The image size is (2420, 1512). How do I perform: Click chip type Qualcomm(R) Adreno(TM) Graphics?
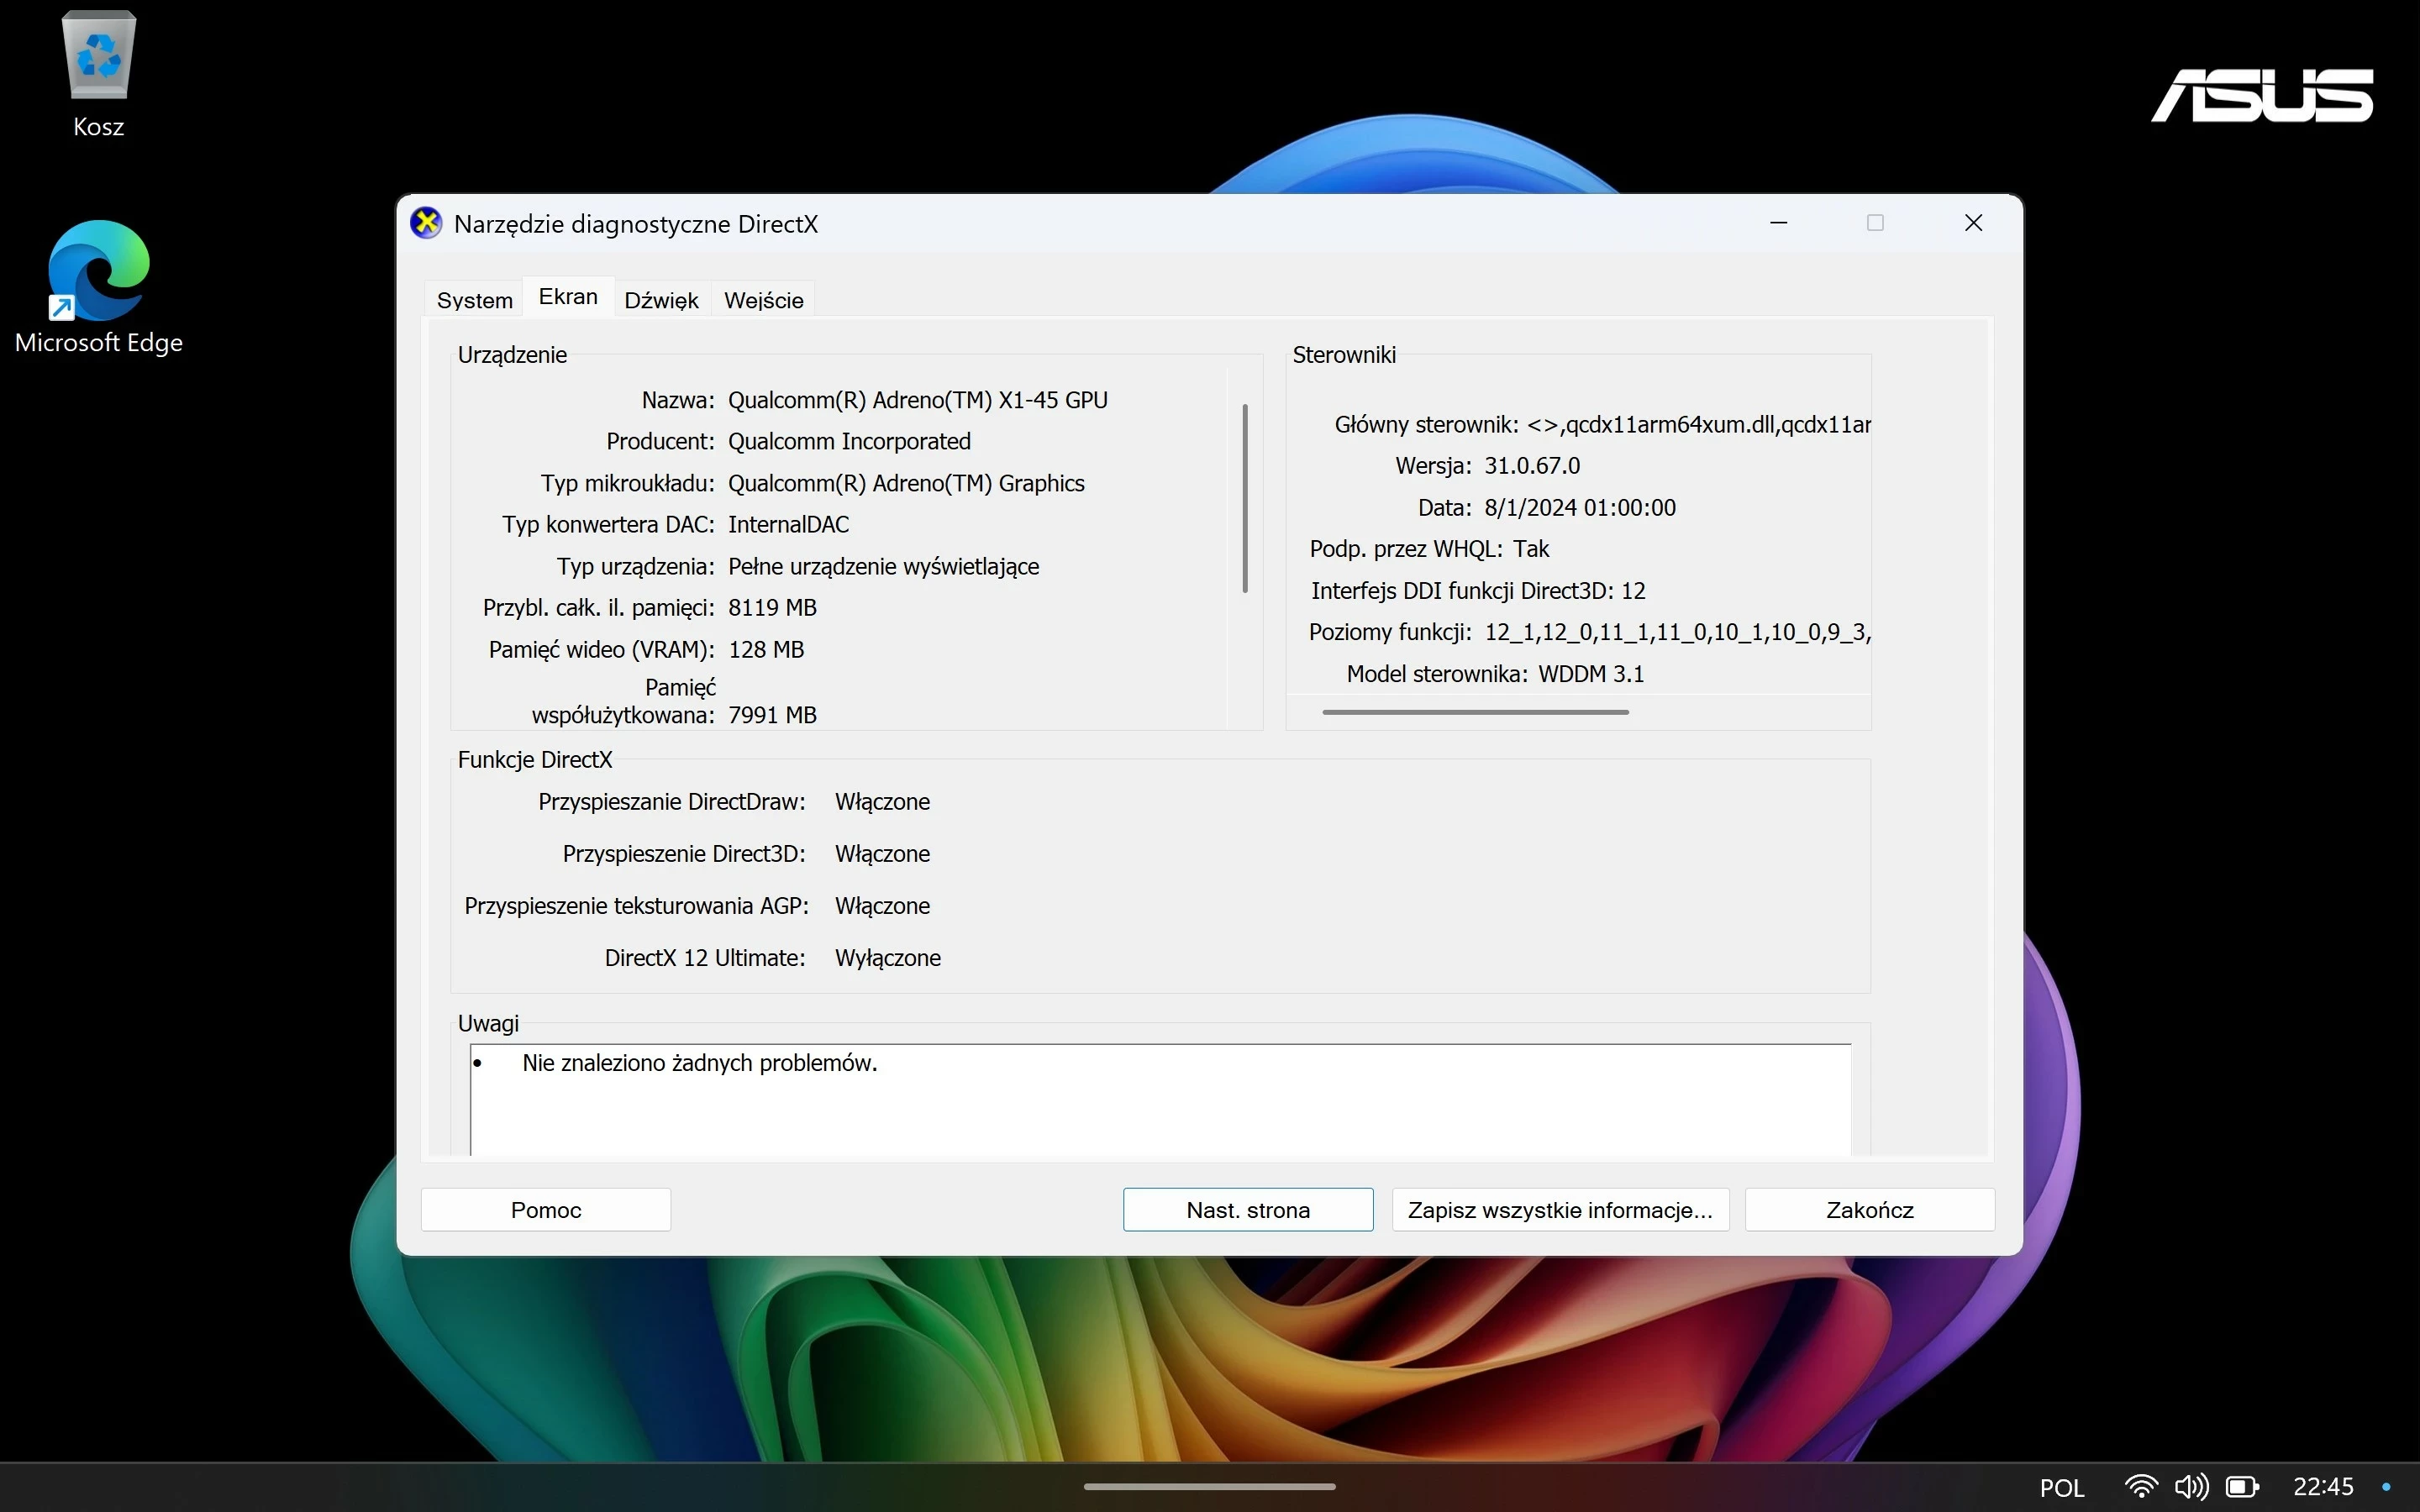pyautogui.click(x=906, y=483)
